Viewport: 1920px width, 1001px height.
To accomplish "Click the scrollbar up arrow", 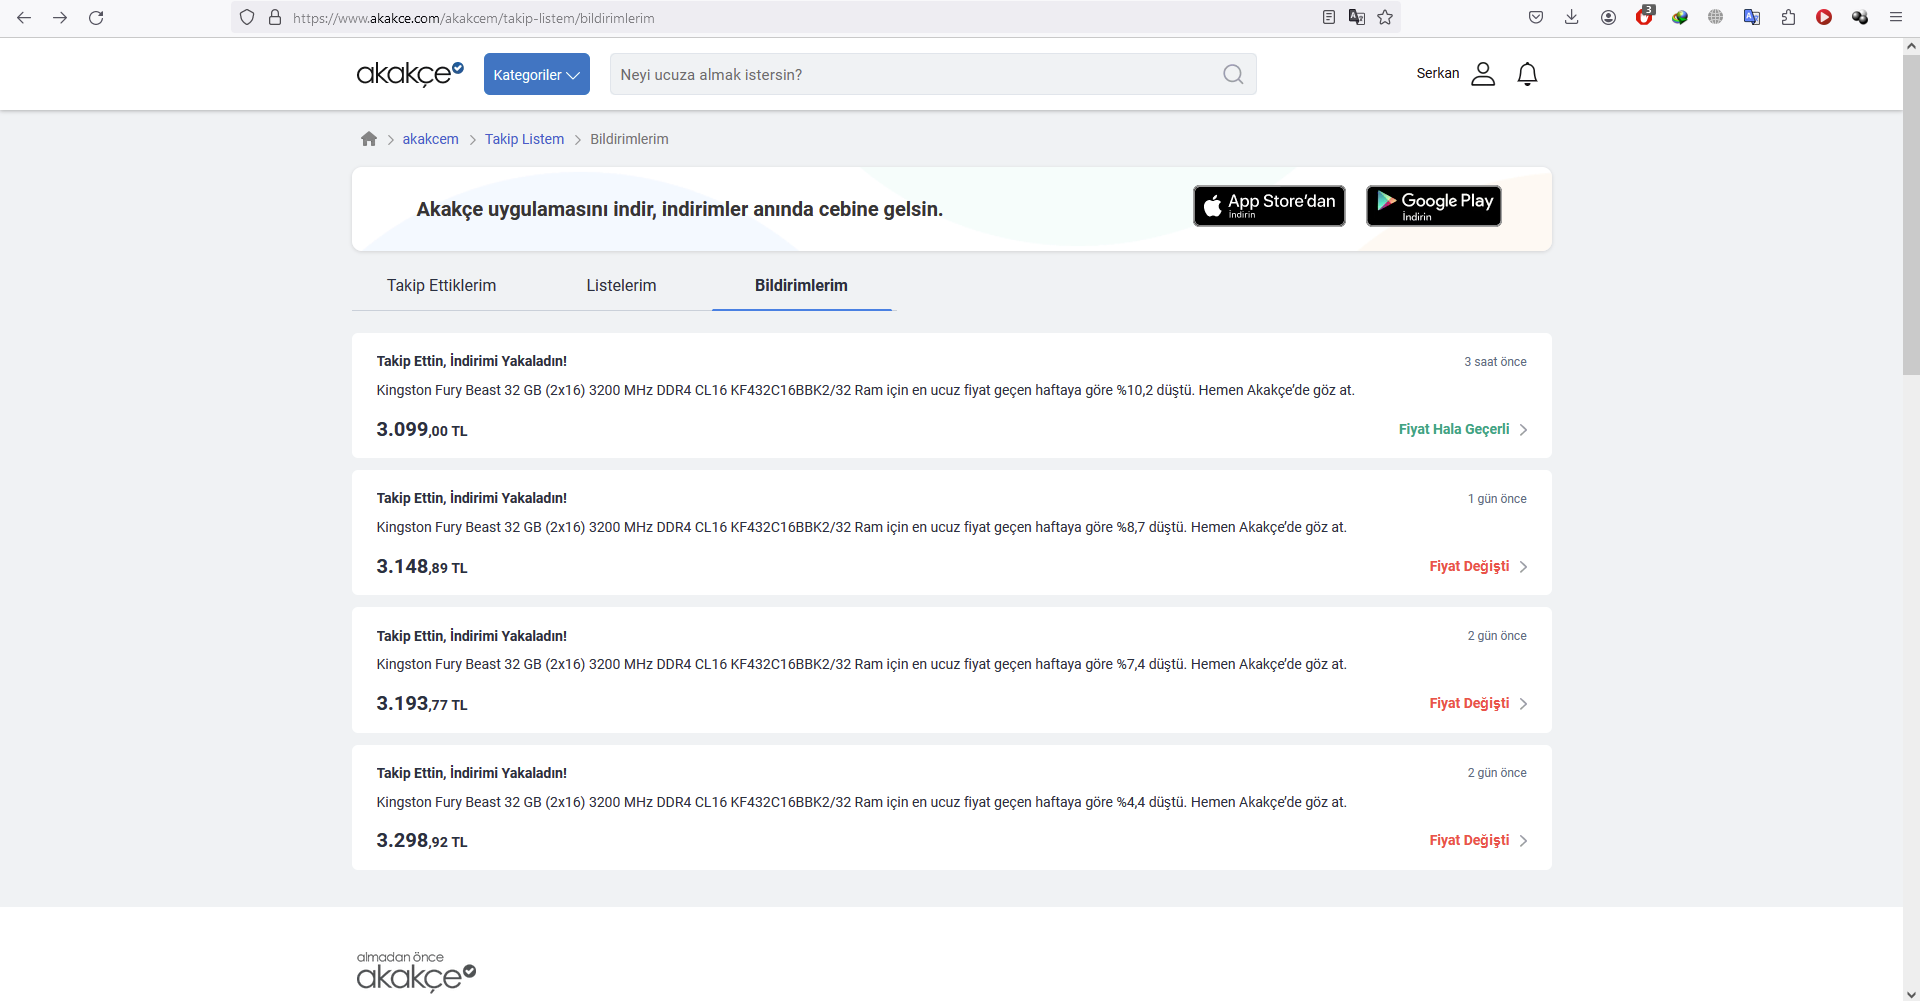I will tap(1911, 46).
